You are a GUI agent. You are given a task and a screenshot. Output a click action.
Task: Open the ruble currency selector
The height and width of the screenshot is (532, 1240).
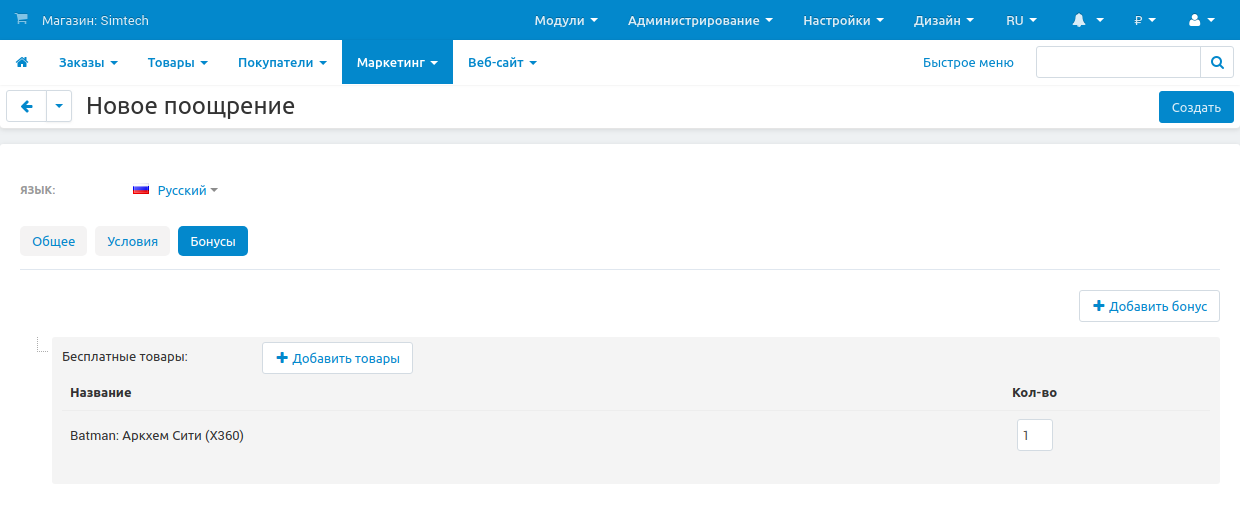[1145, 20]
